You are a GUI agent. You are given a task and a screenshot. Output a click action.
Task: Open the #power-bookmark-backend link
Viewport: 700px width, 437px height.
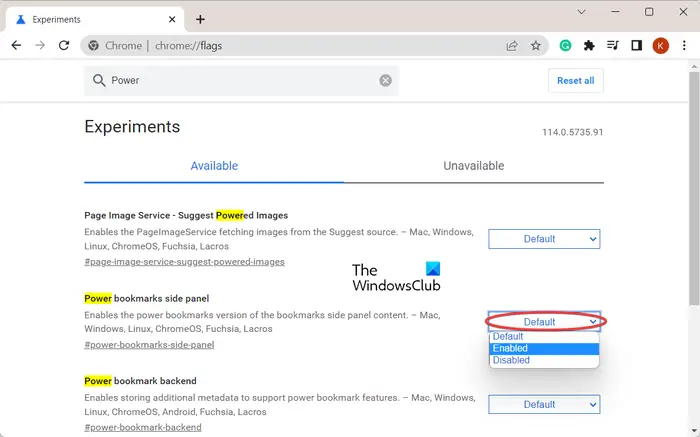(143, 427)
